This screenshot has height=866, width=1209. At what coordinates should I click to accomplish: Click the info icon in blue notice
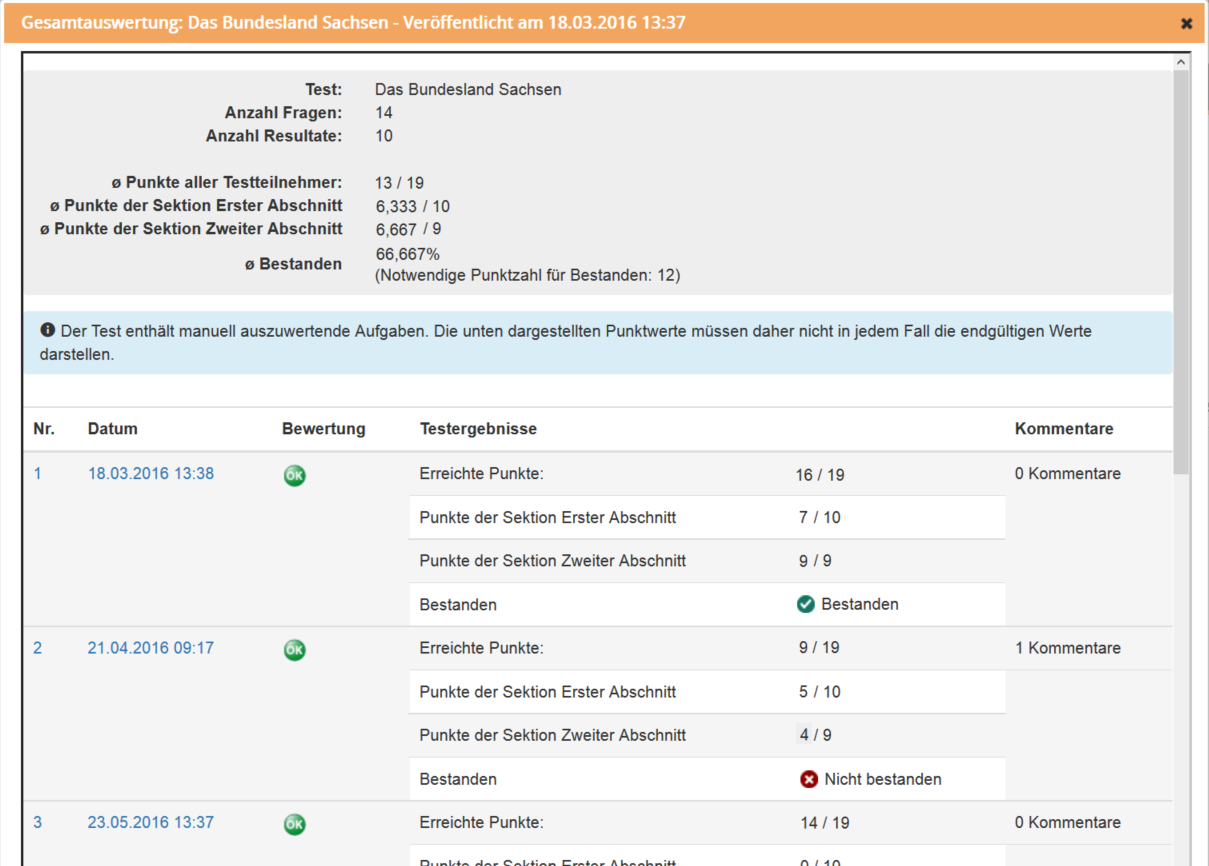[x=47, y=331]
